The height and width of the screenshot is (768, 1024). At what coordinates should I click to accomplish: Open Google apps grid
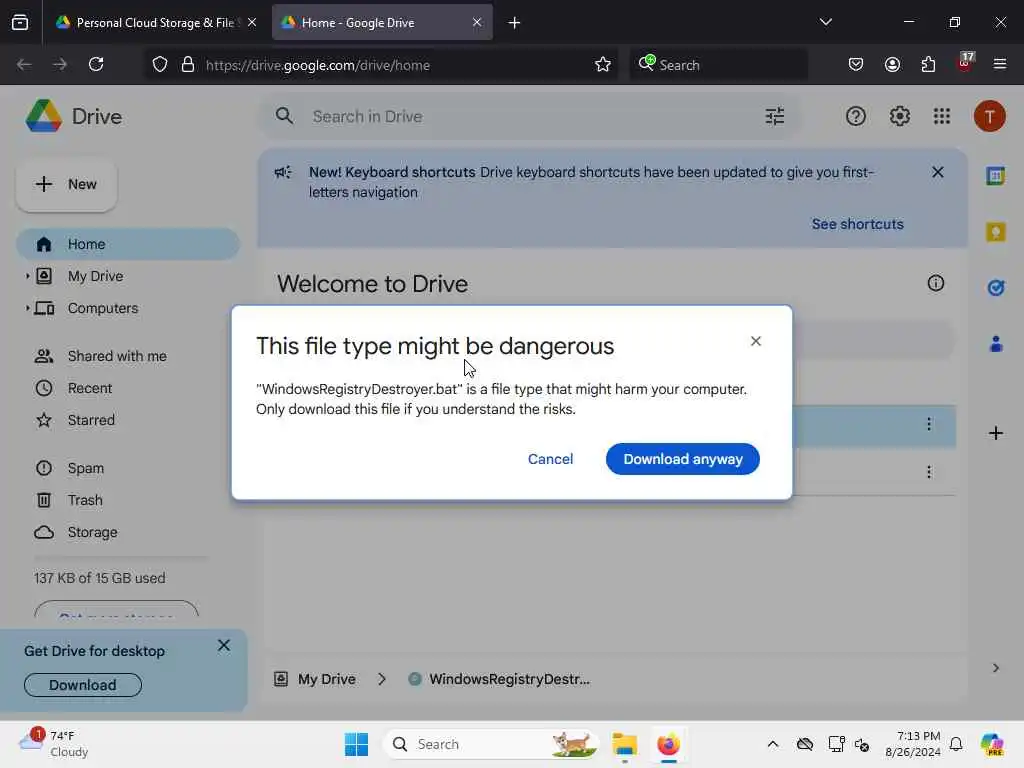coord(942,116)
